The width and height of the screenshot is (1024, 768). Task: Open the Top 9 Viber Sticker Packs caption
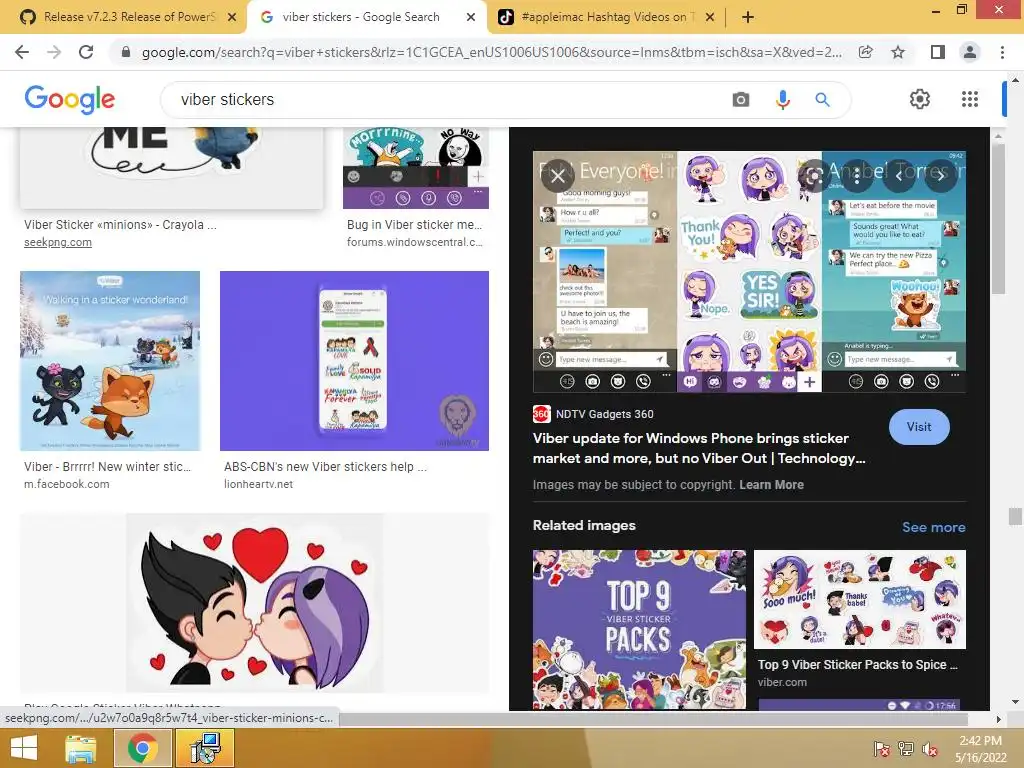coord(857,665)
